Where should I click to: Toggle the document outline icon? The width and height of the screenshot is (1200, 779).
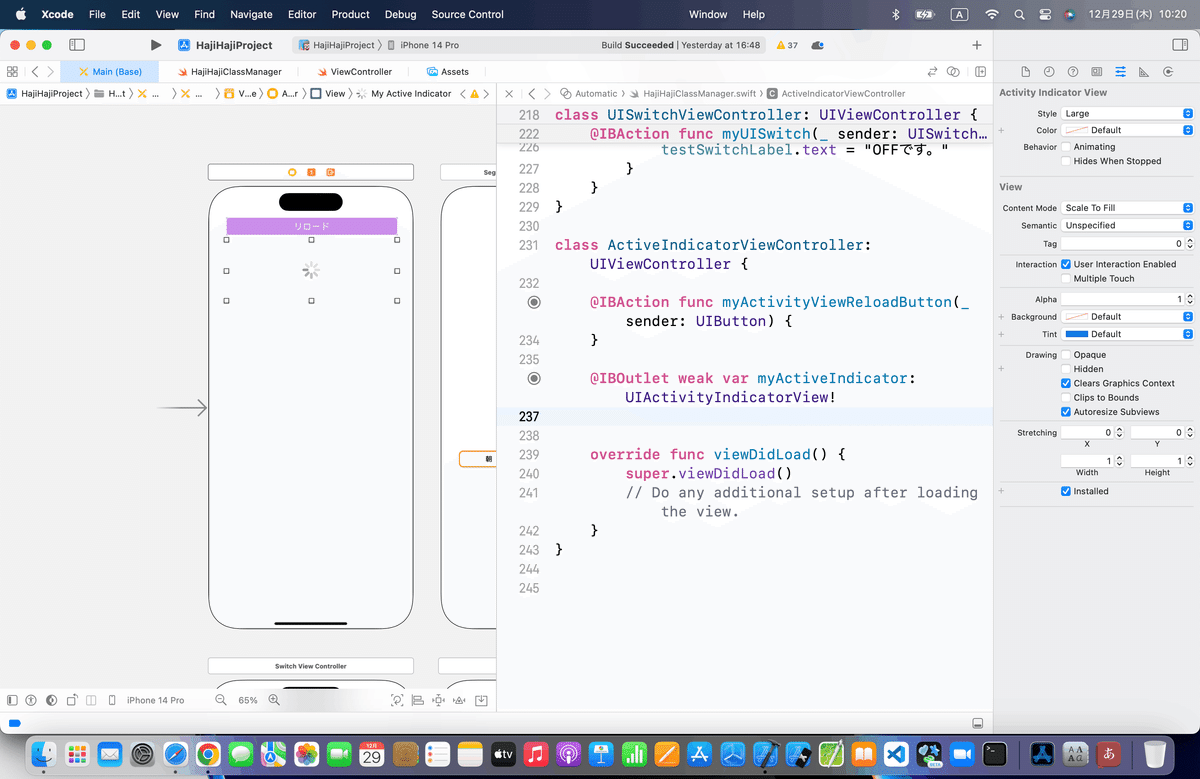coord(12,701)
